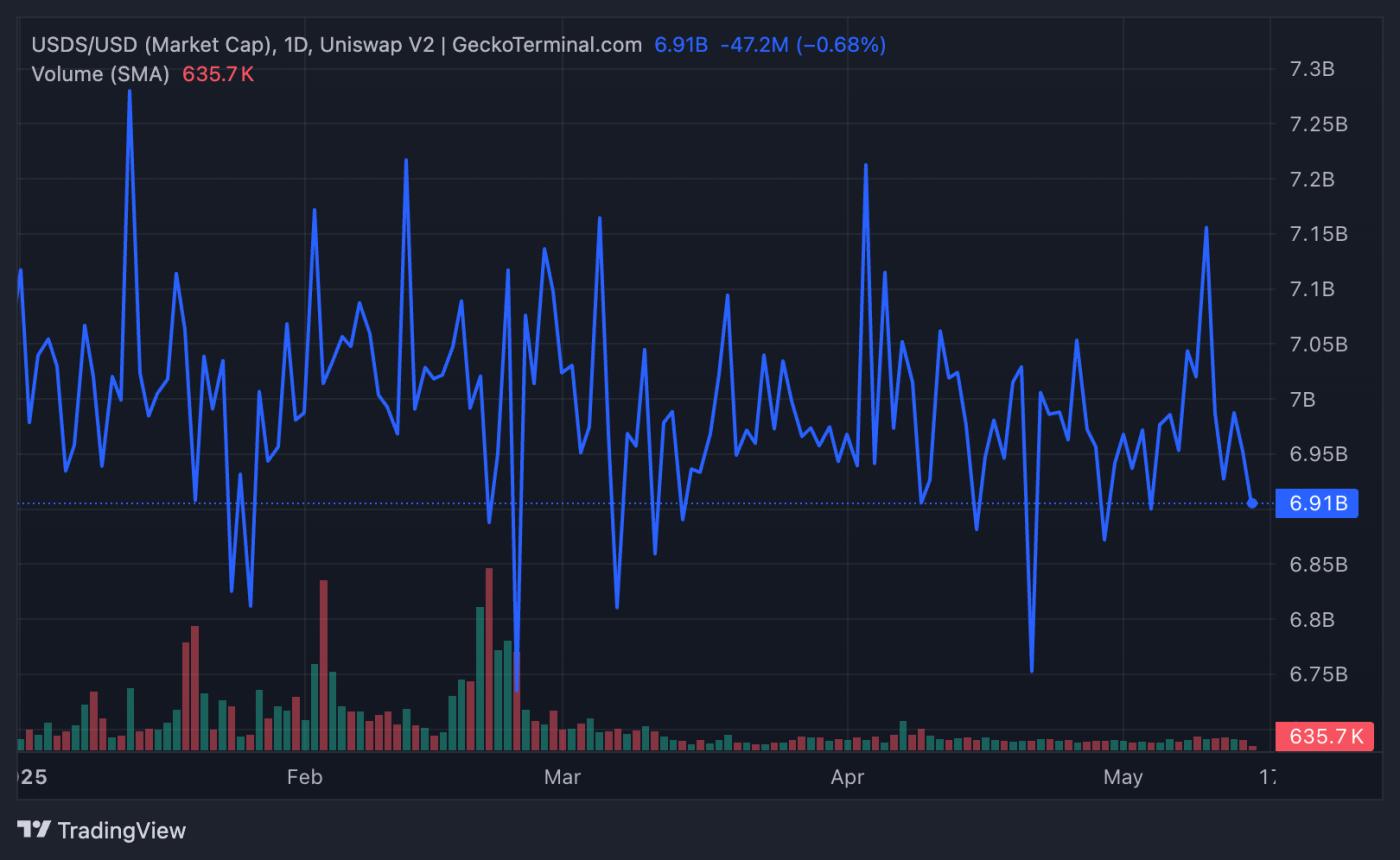
Task: Select the Mar marker on time axis
Action: [x=562, y=777]
